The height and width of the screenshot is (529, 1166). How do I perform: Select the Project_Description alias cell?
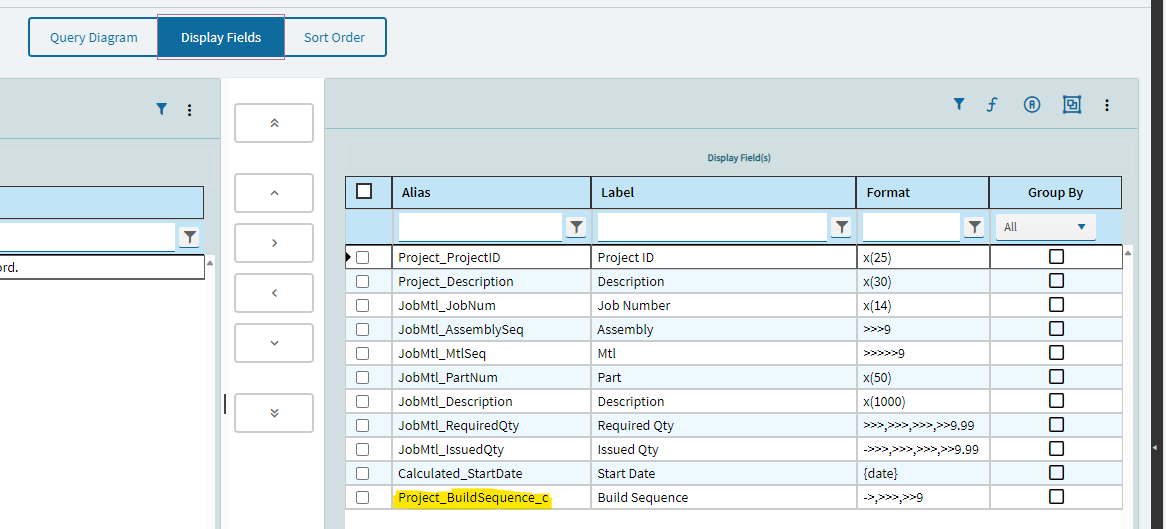point(492,281)
